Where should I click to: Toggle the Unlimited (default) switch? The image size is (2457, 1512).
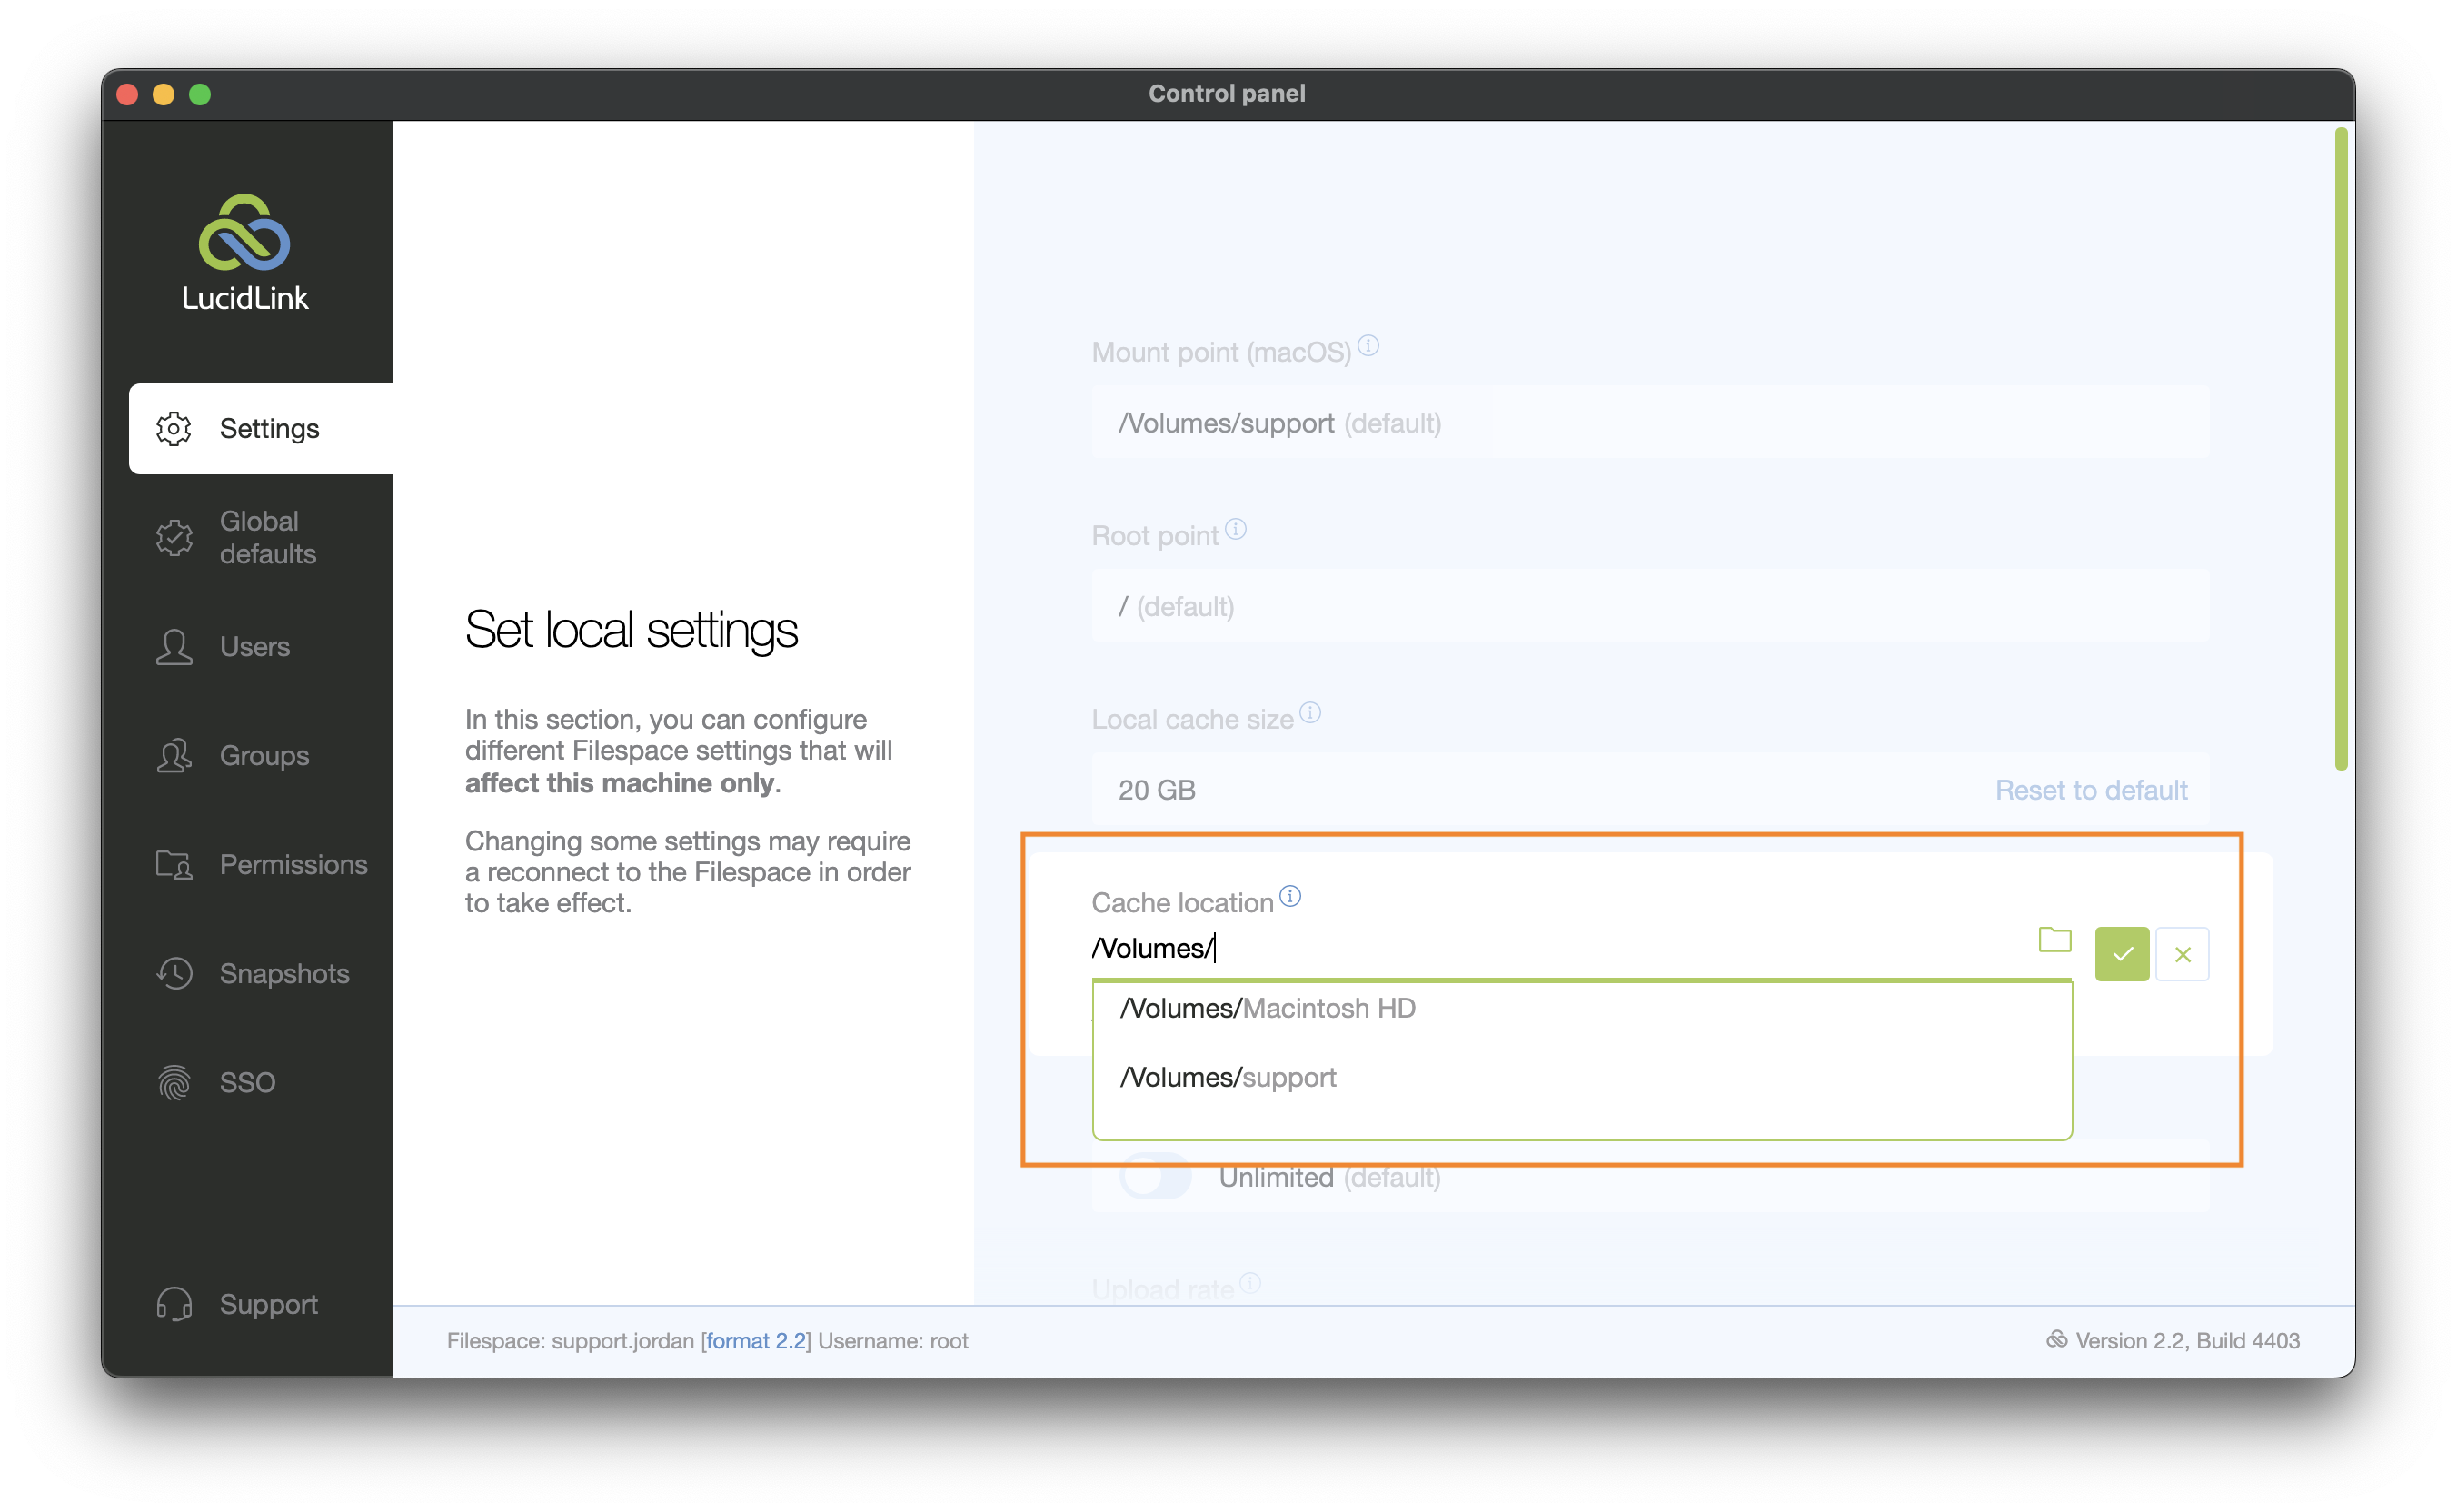click(1156, 1177)
